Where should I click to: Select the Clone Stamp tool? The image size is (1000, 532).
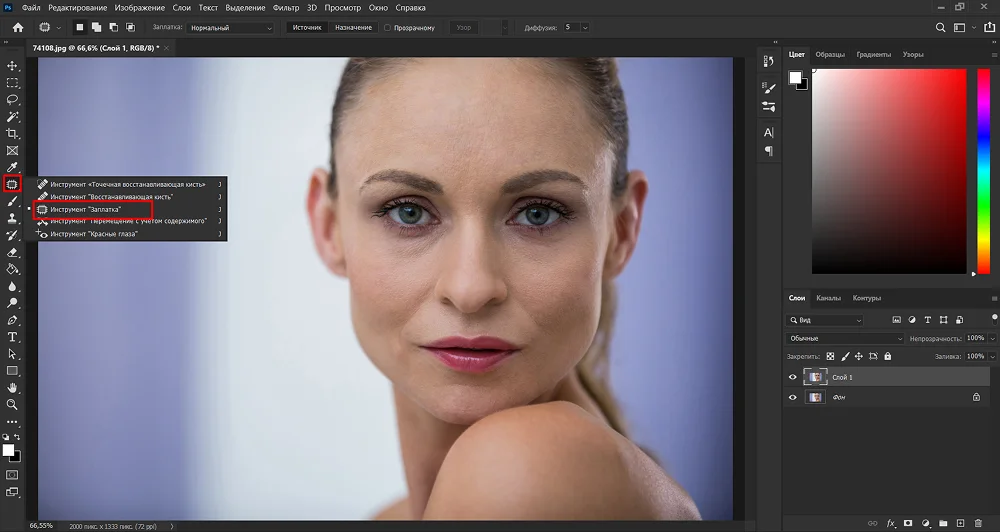(12, 218)
